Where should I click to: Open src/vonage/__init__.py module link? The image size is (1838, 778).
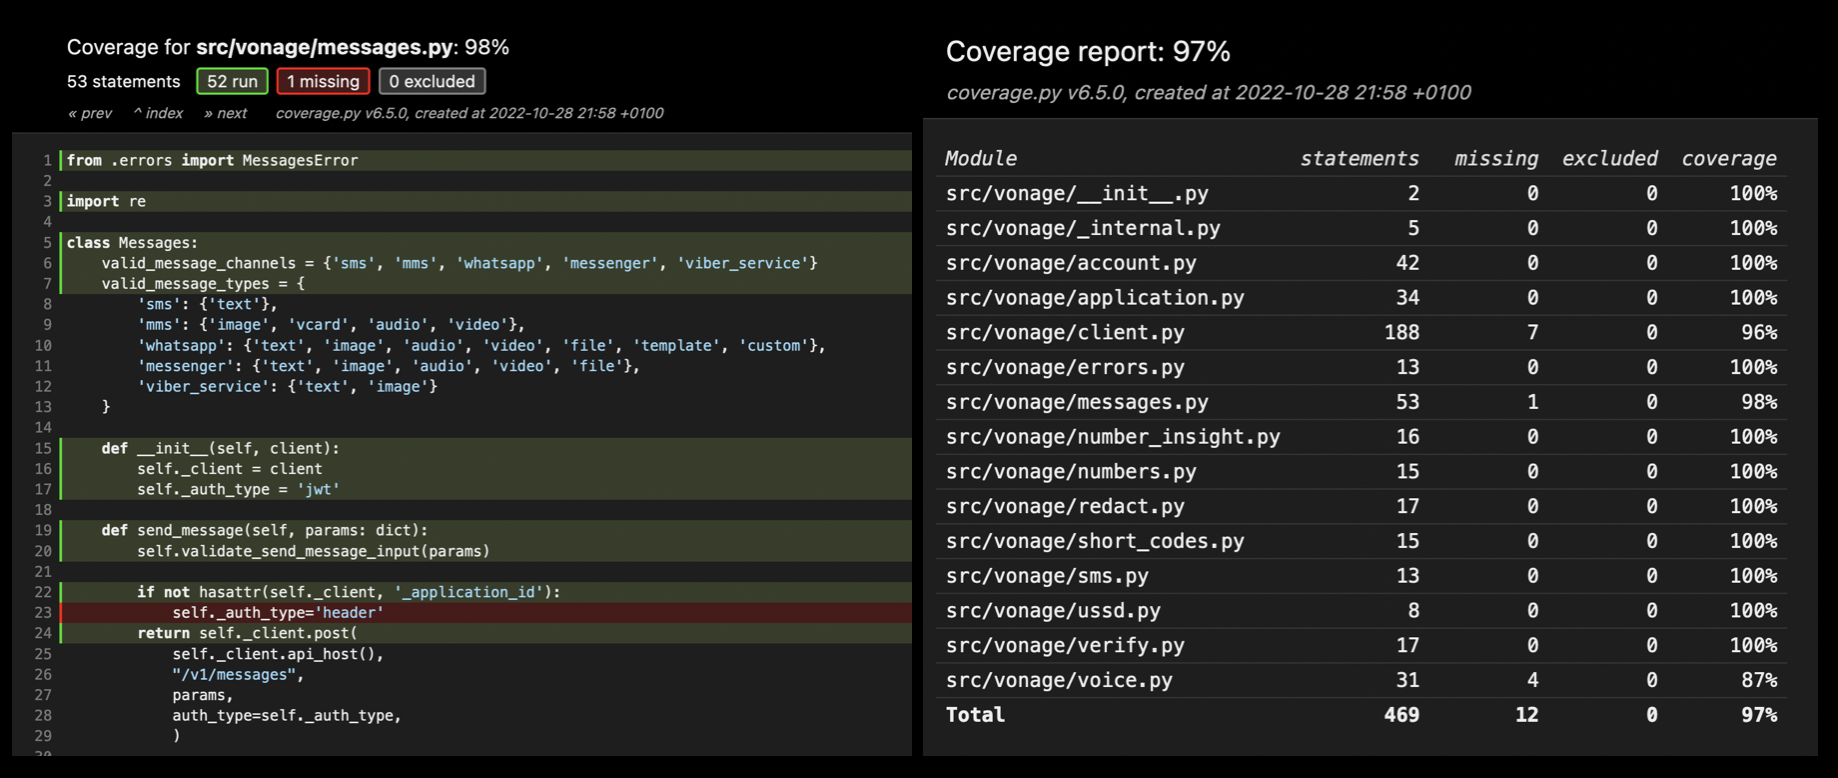click(x=1077, y=193)
